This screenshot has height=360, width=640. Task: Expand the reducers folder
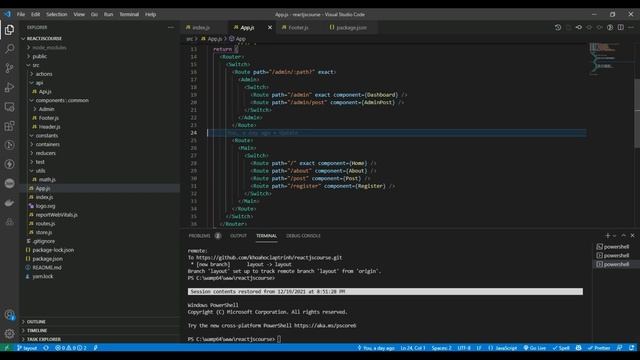tap(100, 153)
